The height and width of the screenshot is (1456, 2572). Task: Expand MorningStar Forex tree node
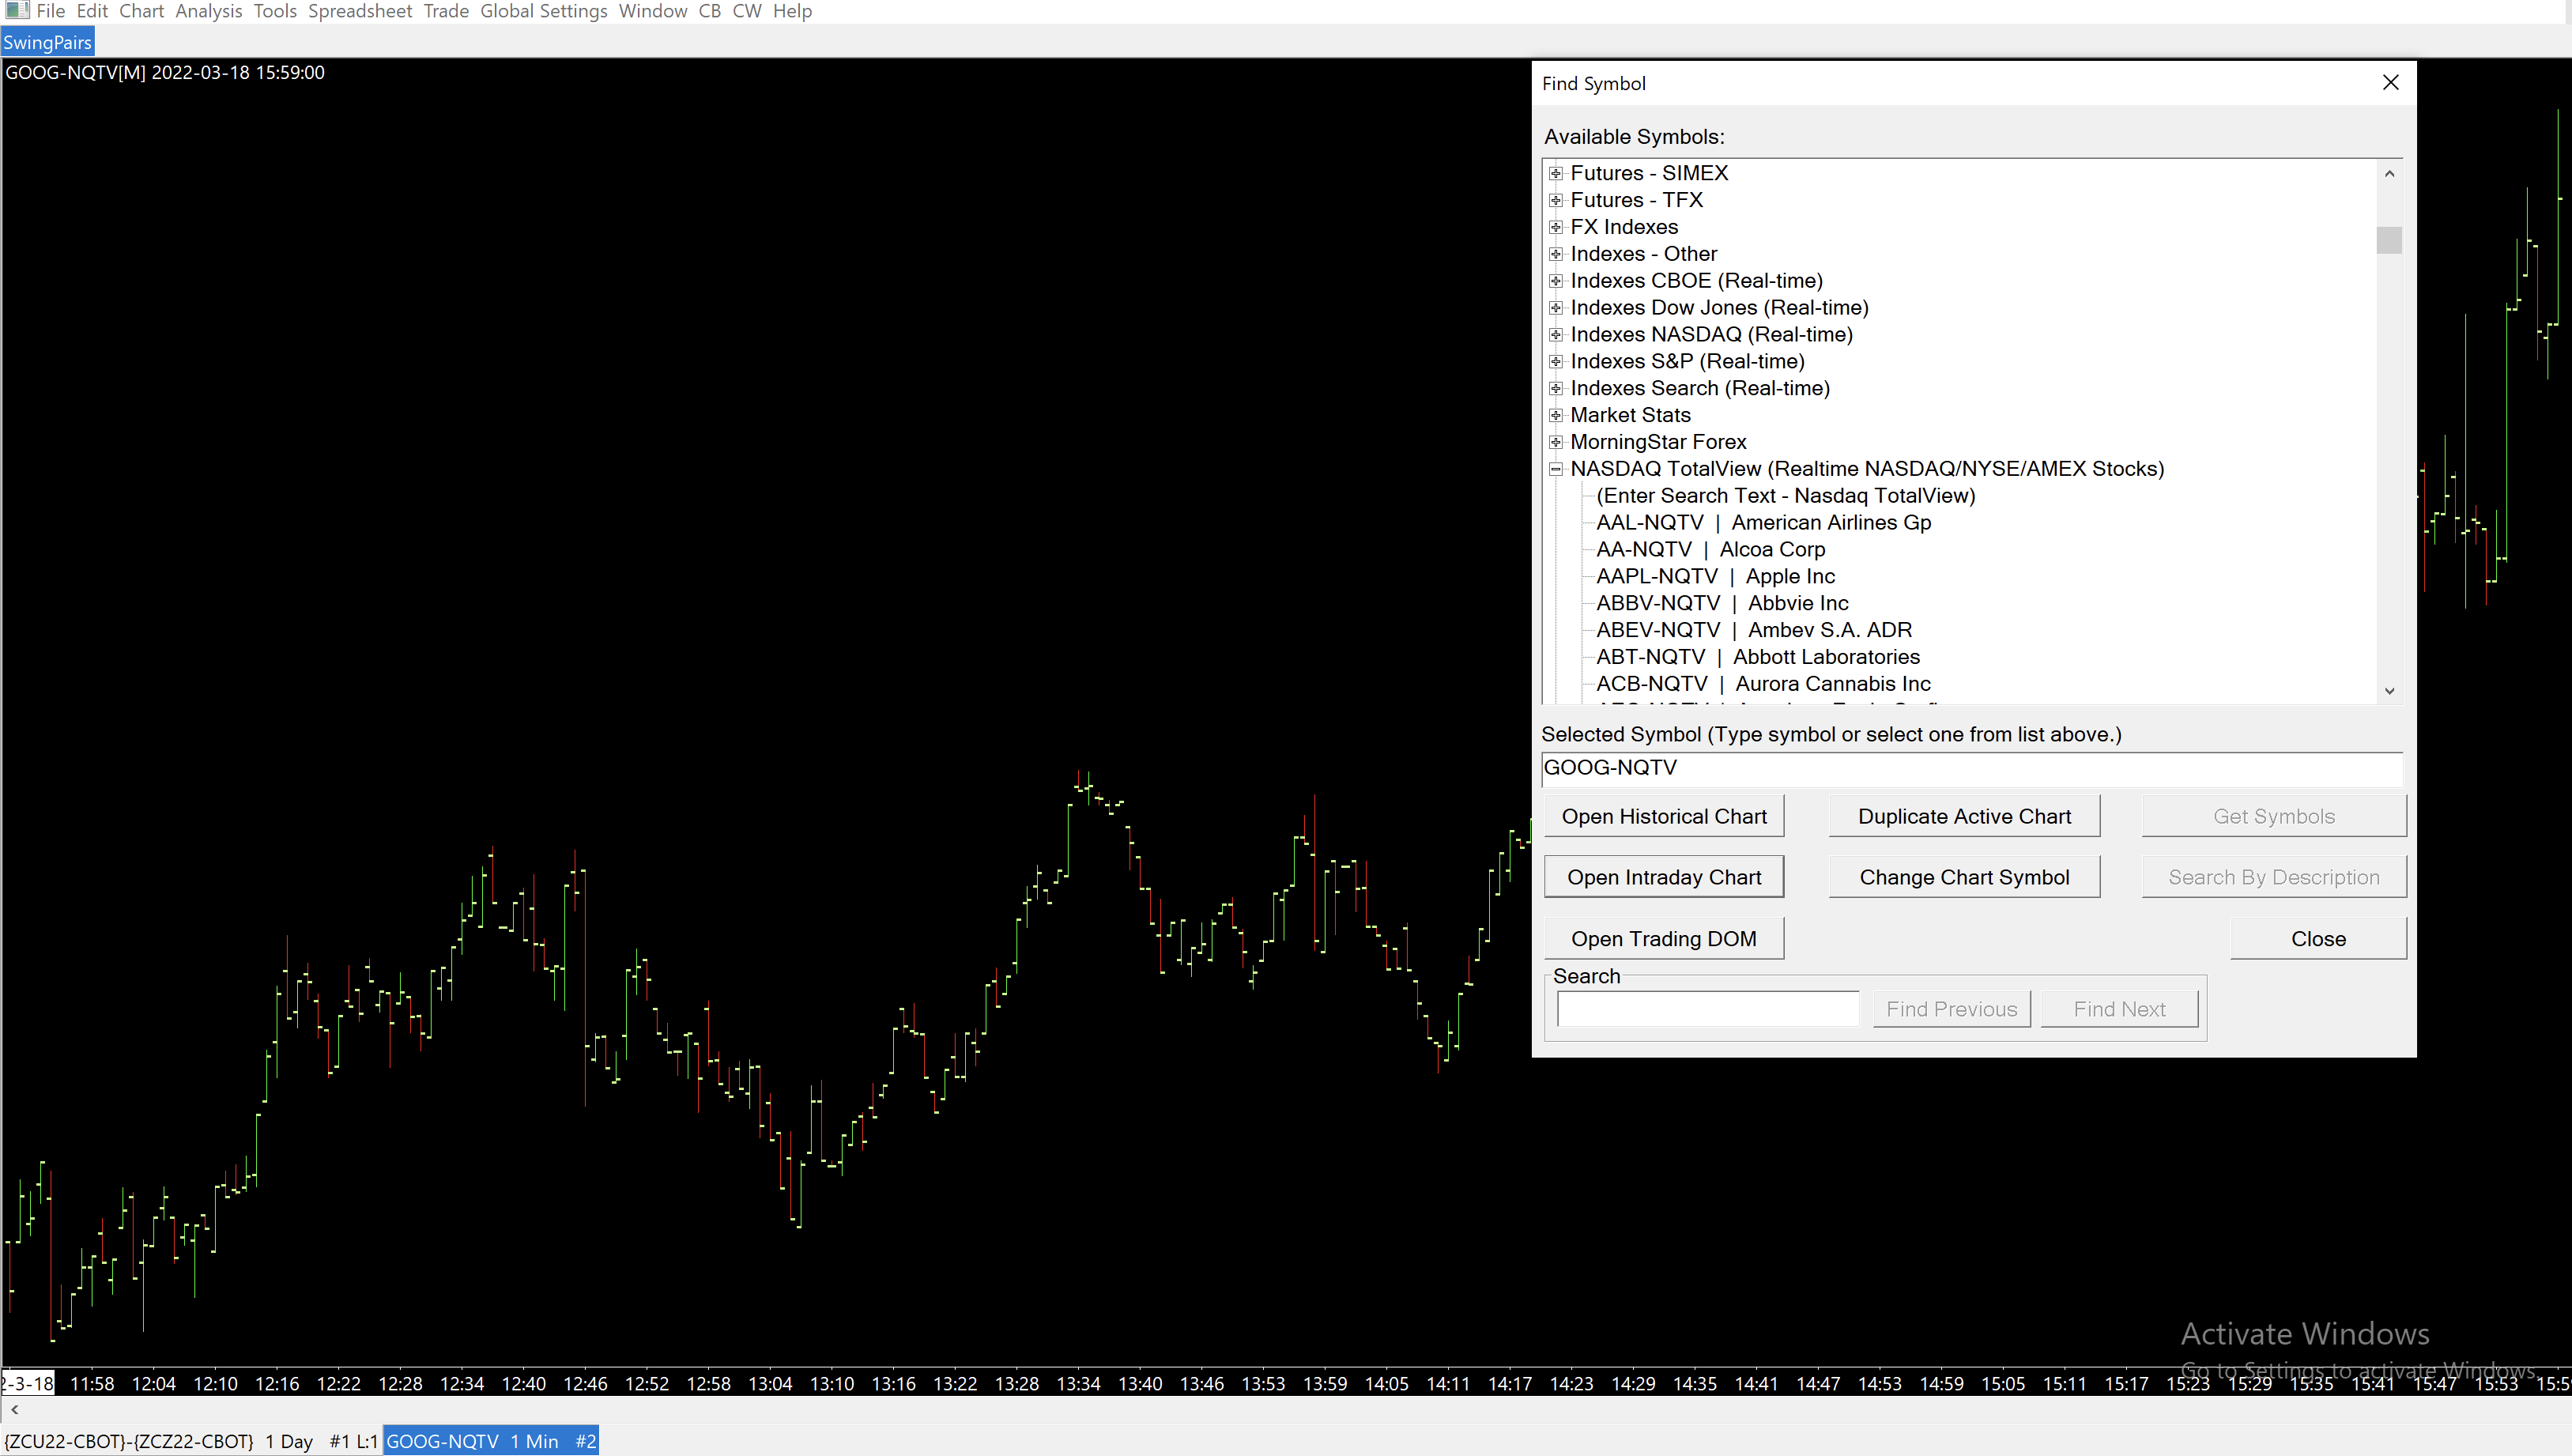pos(1556,442)
